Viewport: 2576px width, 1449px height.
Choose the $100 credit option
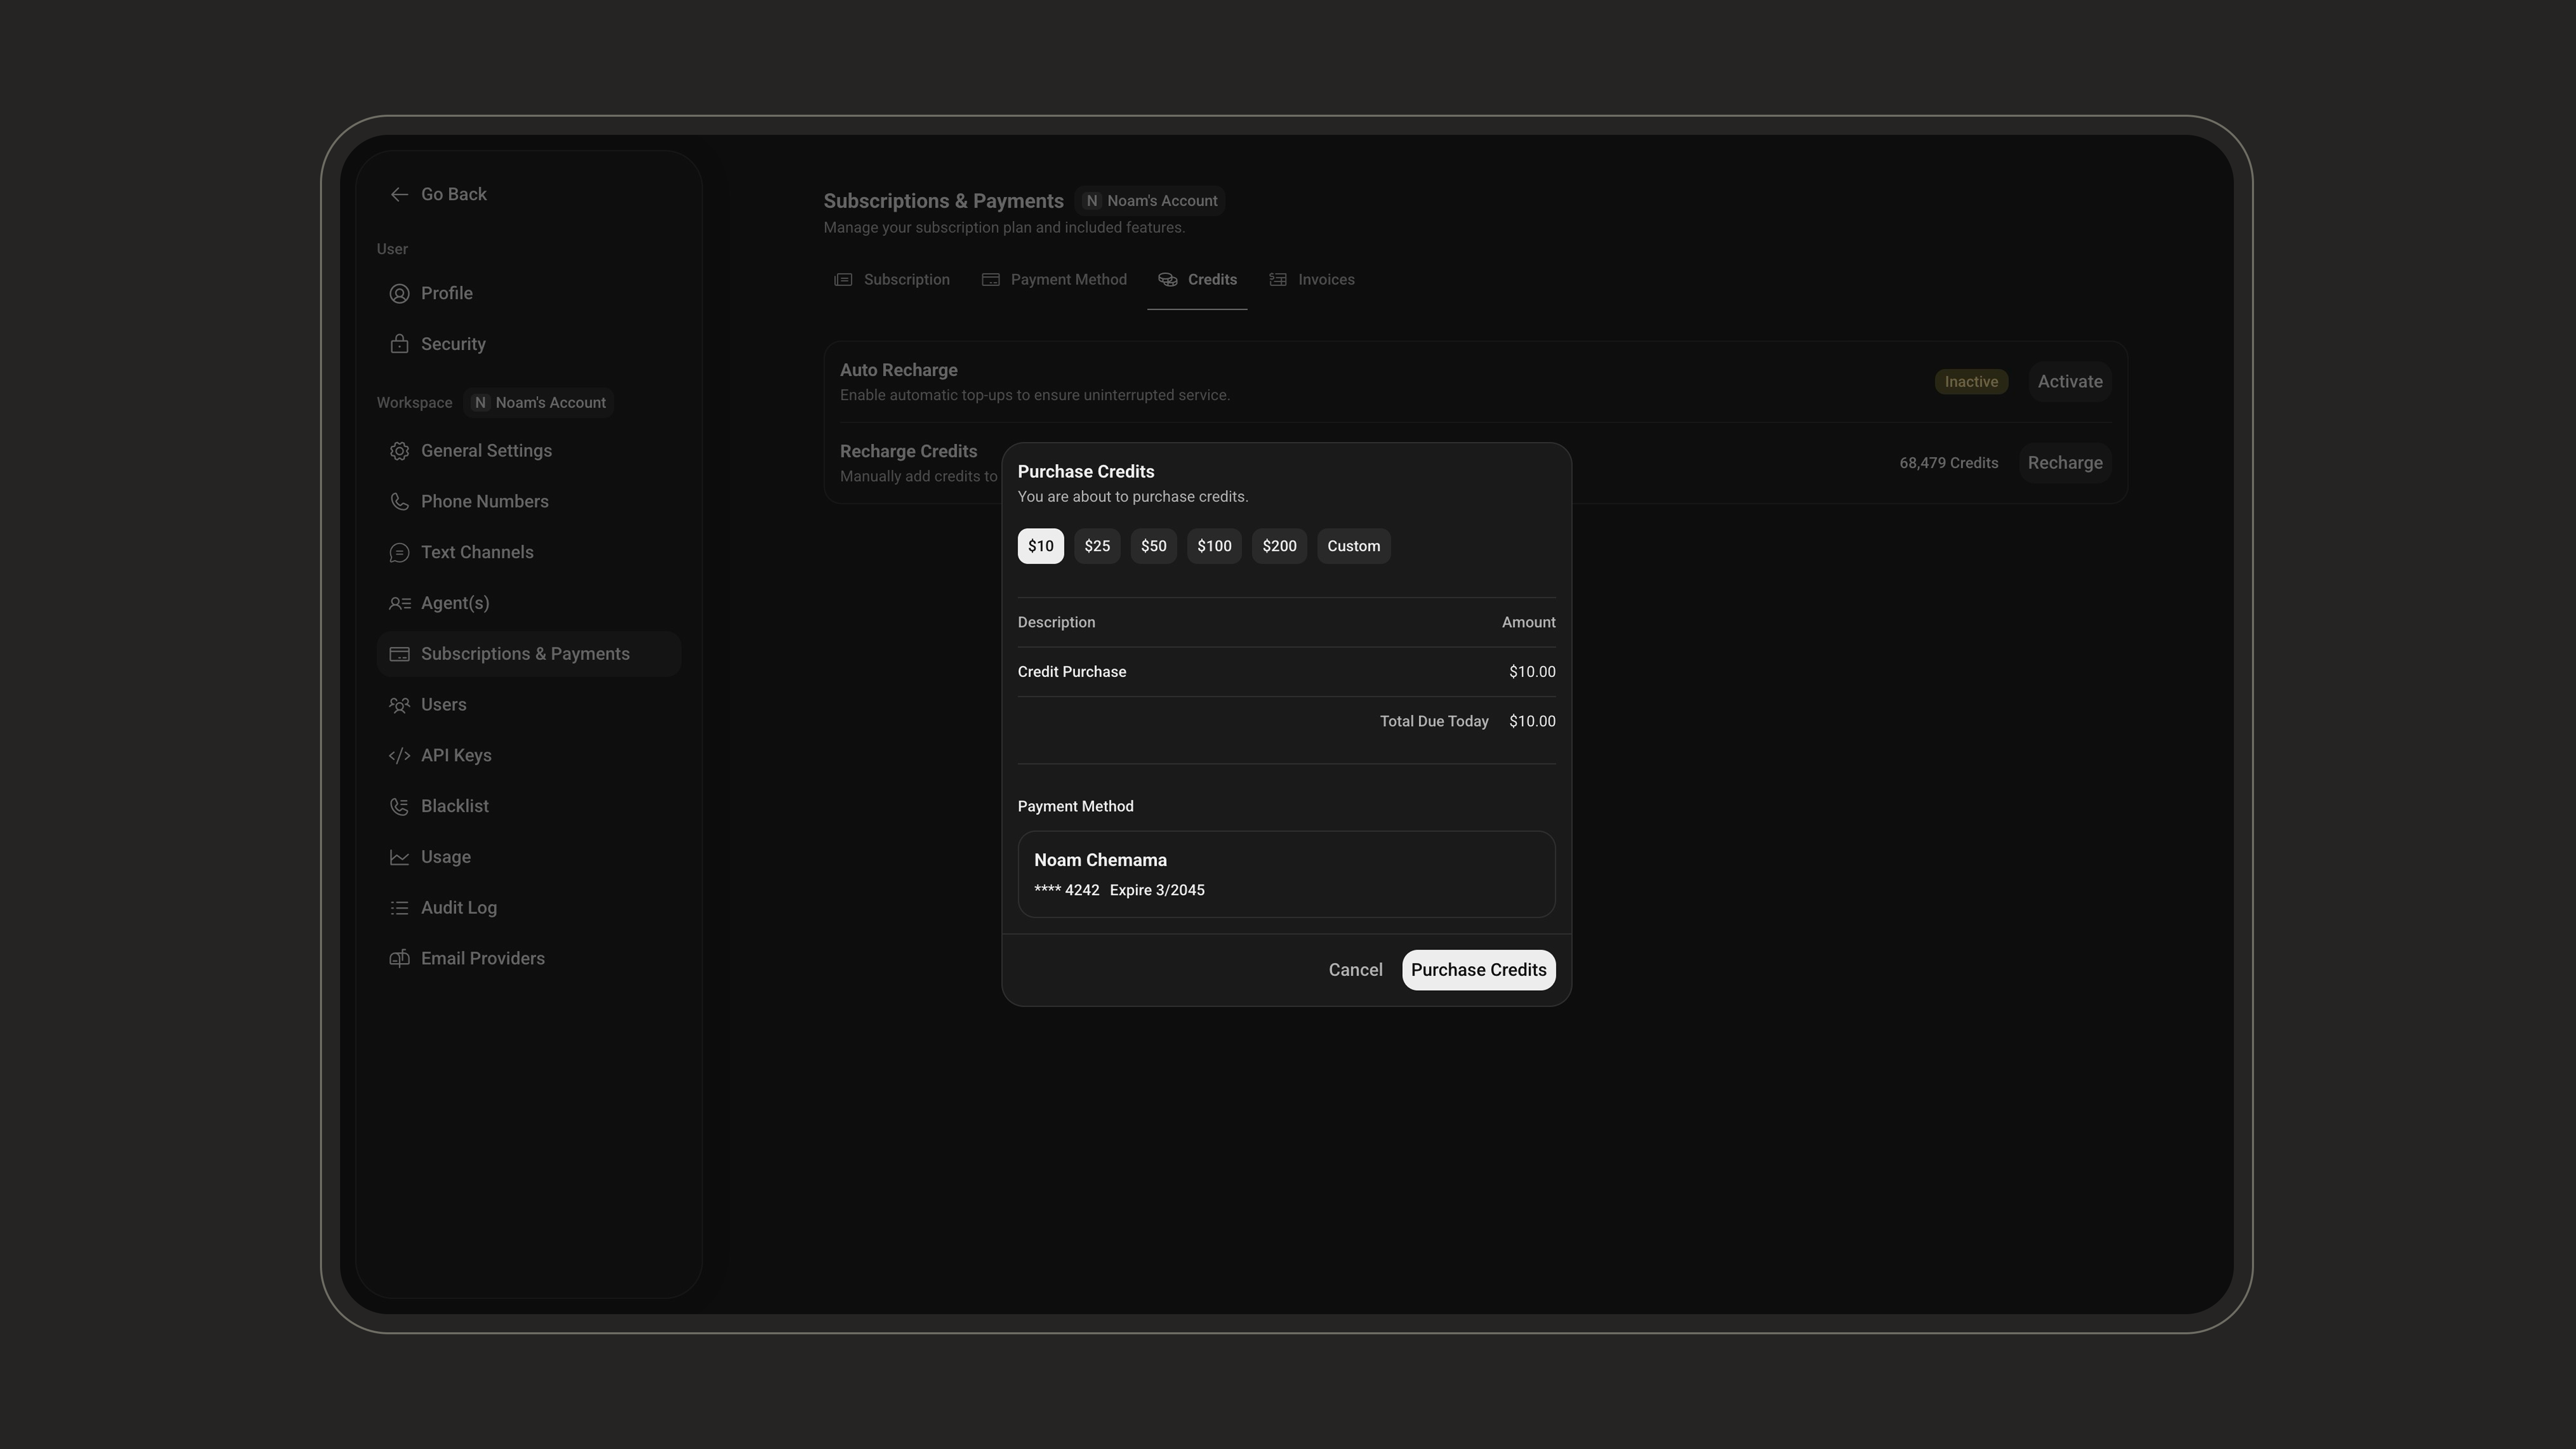click(1214, 546)
